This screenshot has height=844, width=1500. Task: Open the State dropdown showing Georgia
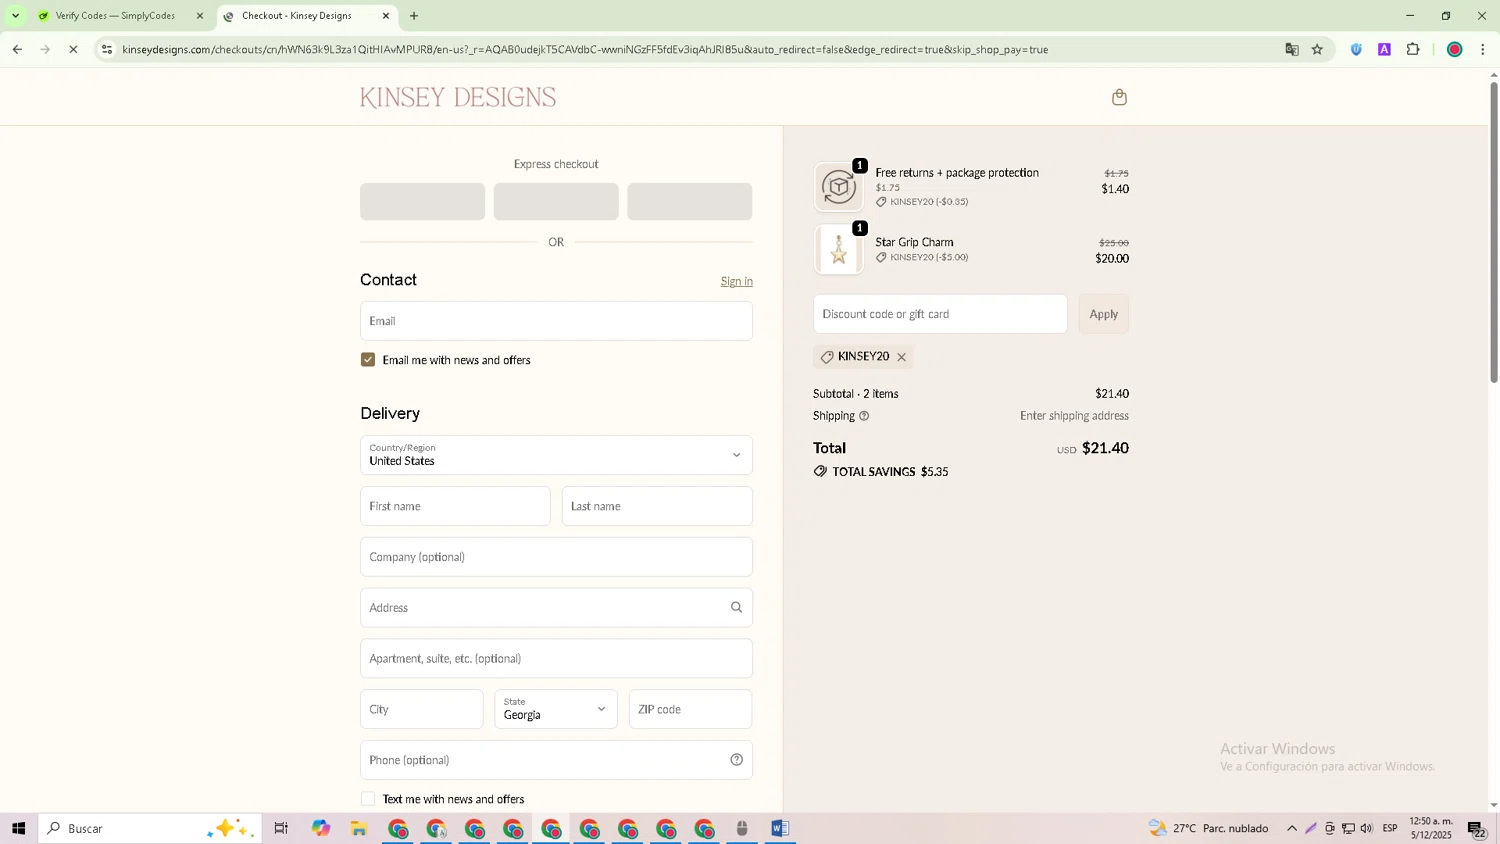556,709
